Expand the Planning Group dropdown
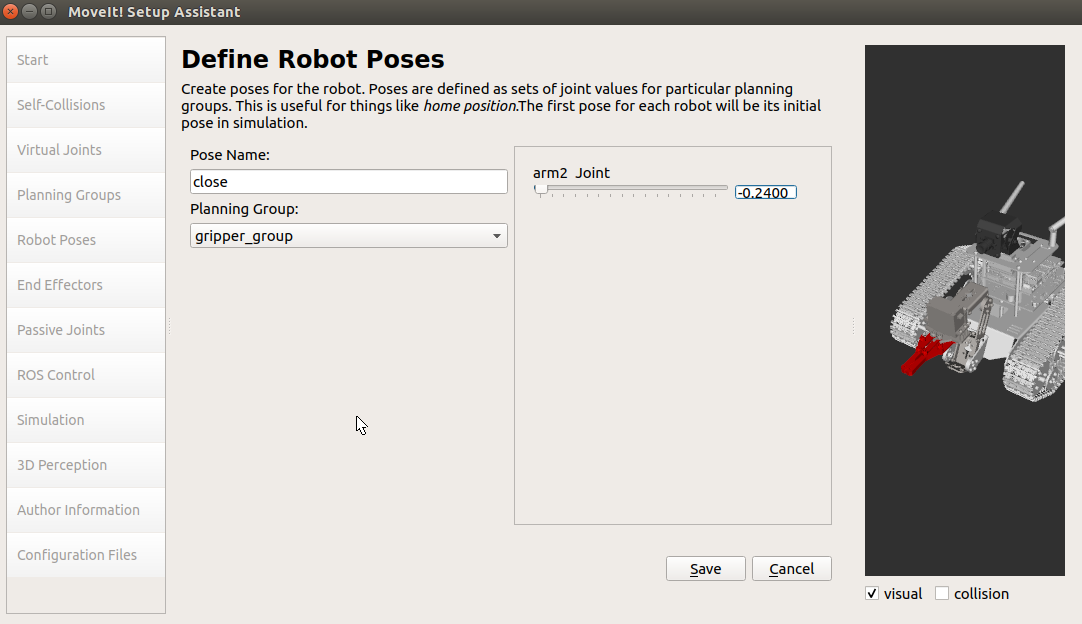Viewport: 1082px width, 624px height. [x=348, y=235]
